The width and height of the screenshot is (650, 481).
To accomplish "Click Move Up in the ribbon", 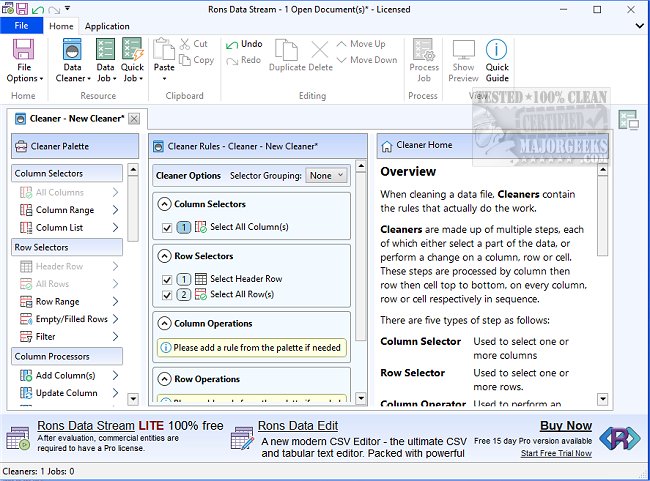I will [x=361, y=44].
